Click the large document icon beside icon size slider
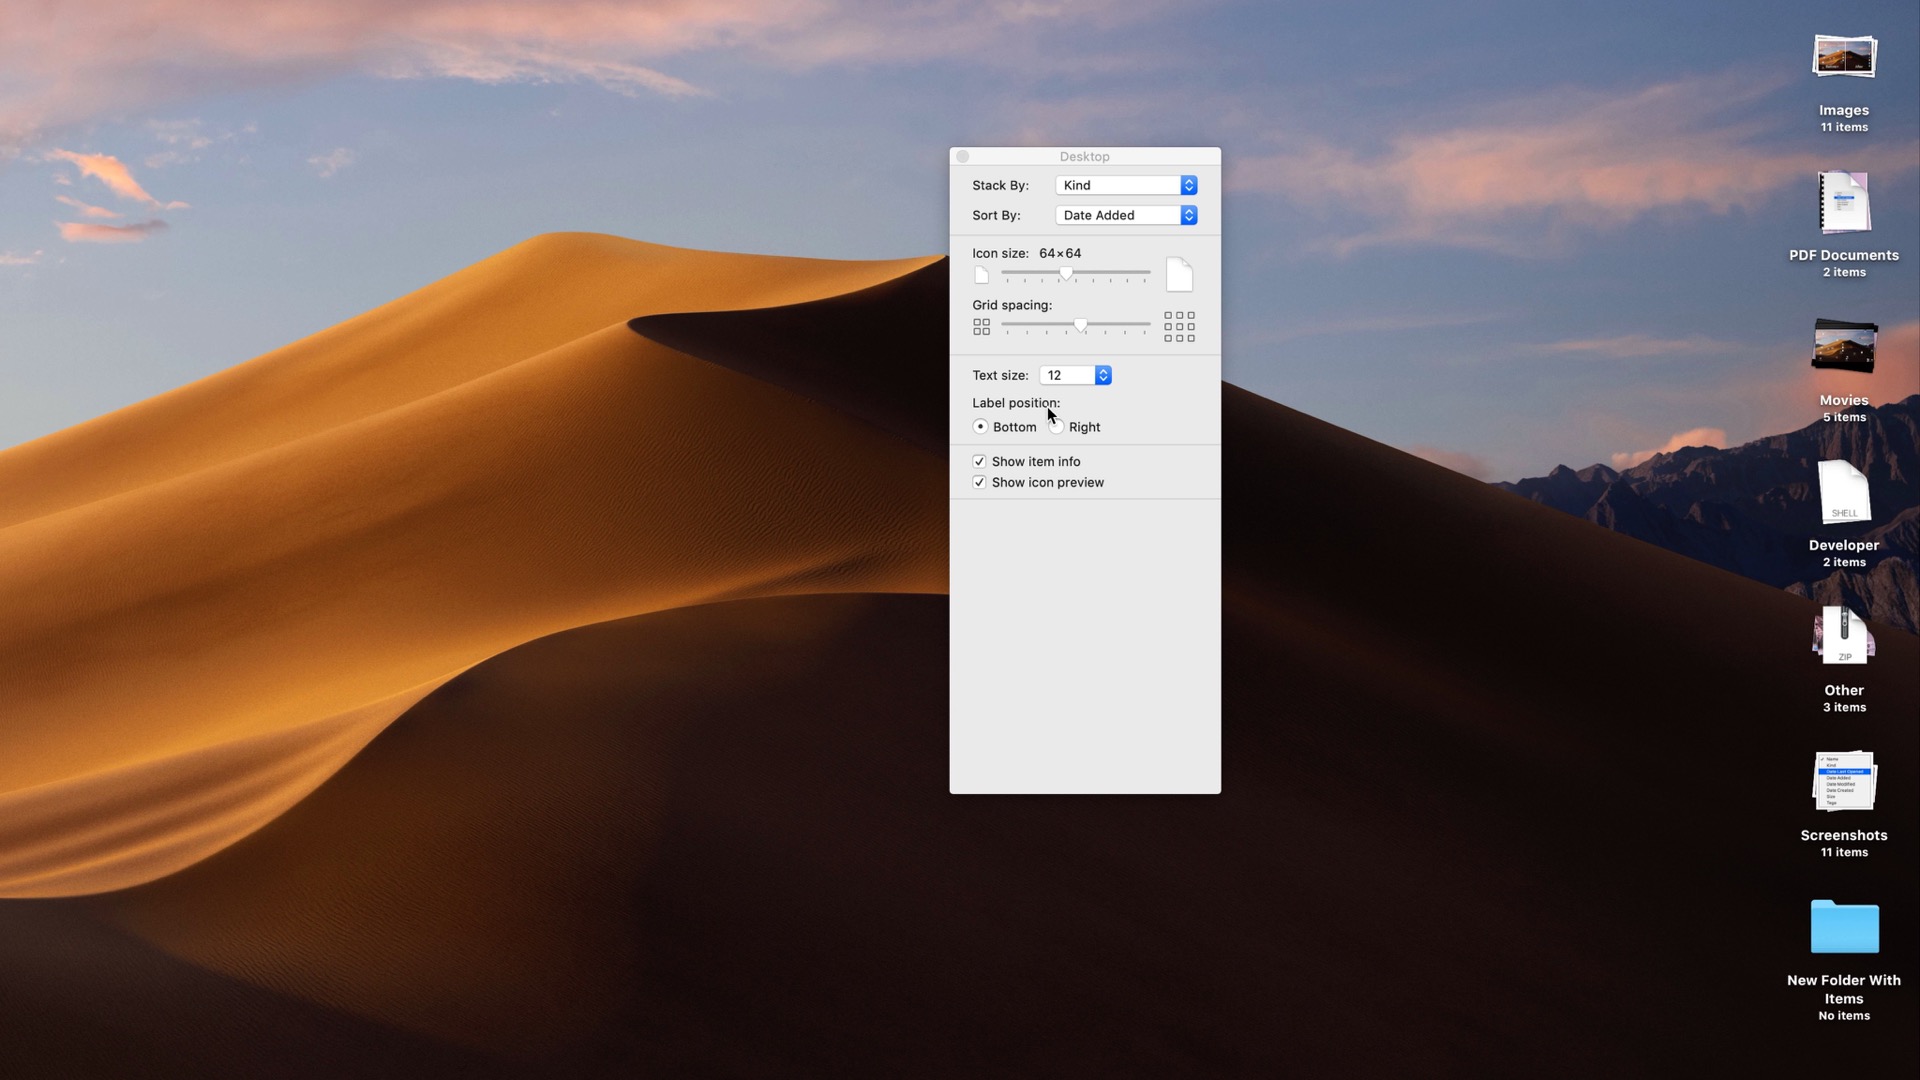 1179,274
